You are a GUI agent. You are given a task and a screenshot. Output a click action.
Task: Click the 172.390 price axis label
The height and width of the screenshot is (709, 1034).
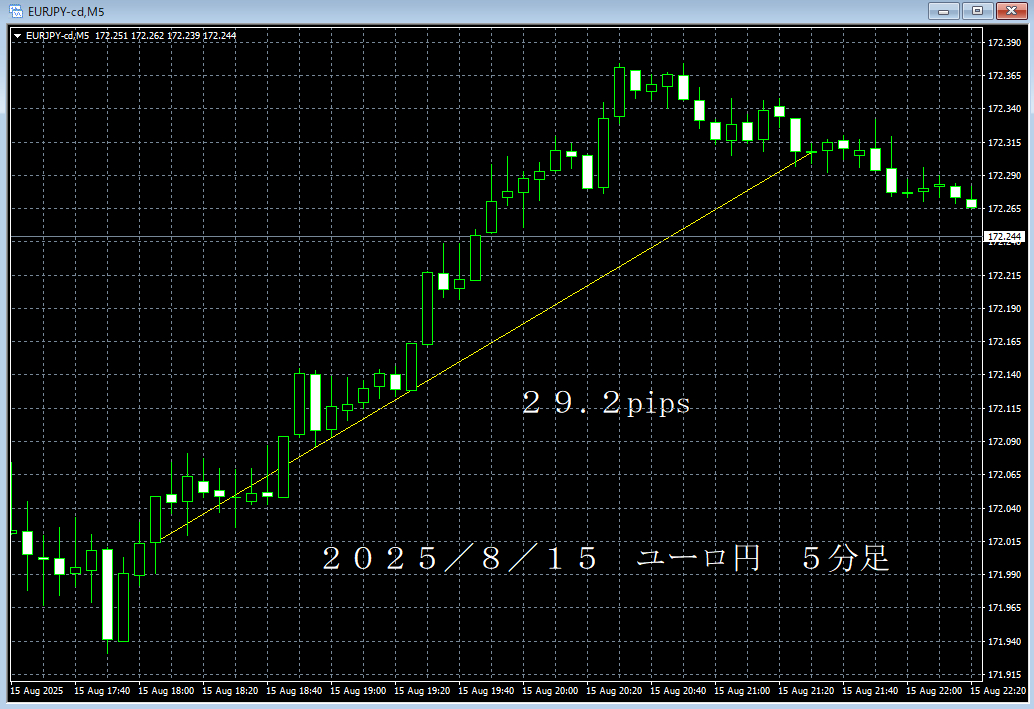[1004, 43]
